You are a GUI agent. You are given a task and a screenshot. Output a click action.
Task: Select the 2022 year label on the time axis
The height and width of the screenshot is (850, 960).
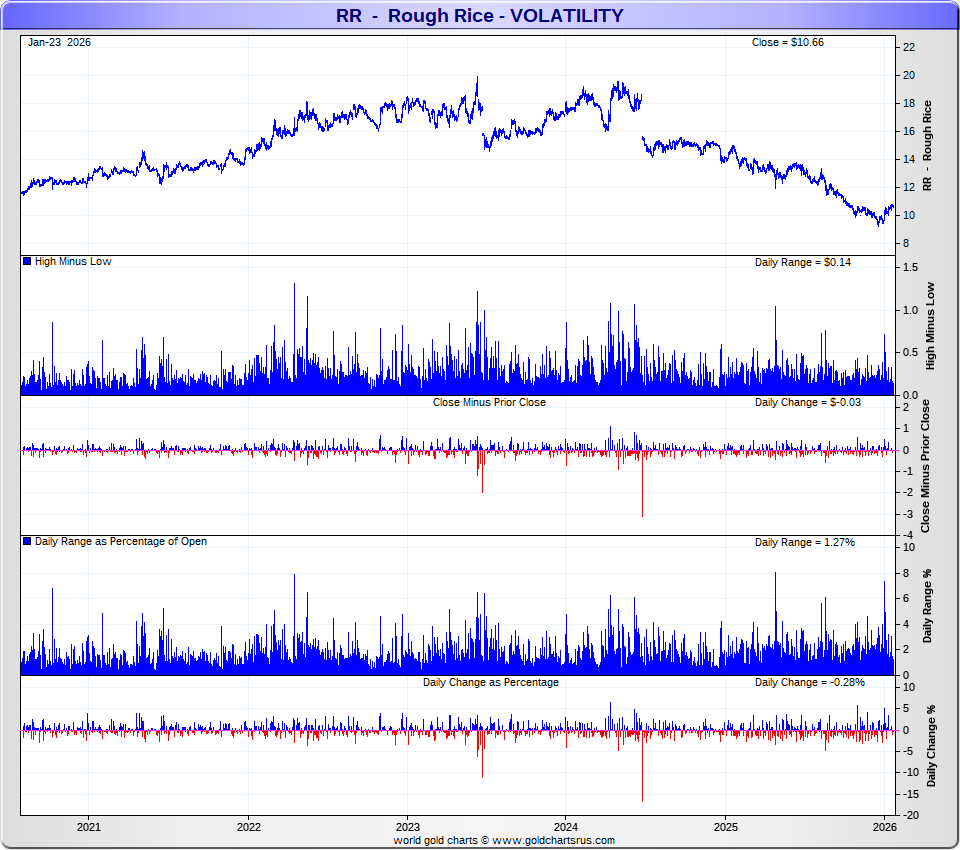248,827
